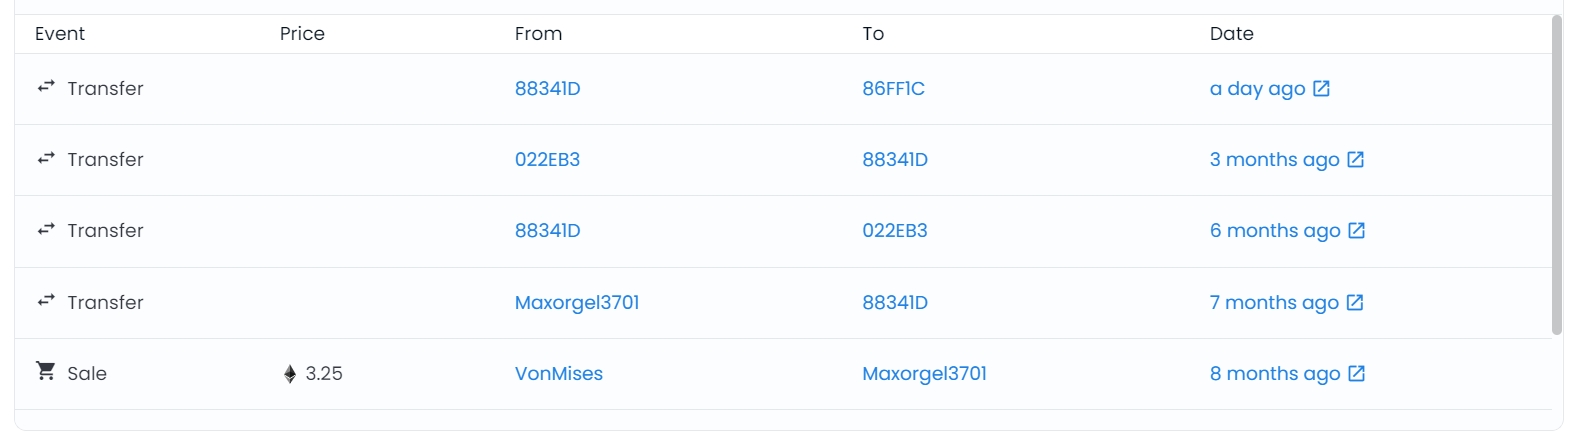Click the Event column header

click(x=60, y=34)
